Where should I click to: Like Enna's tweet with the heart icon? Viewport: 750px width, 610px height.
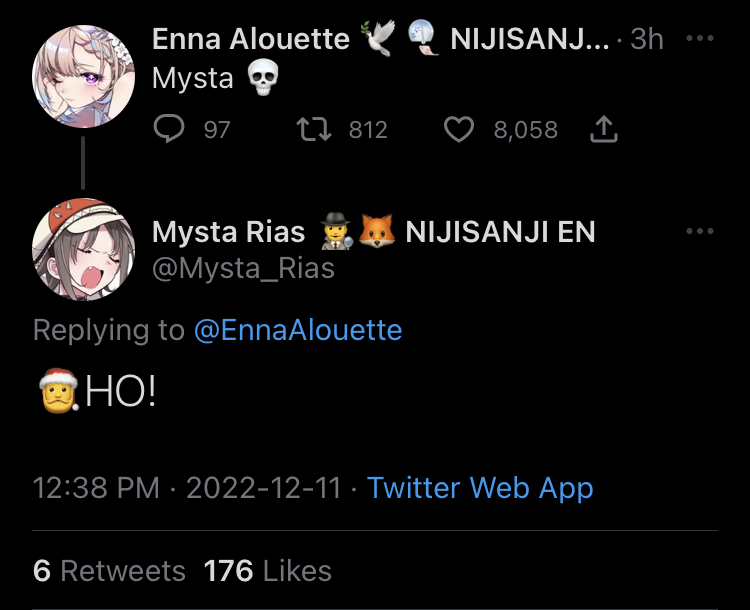458,129
